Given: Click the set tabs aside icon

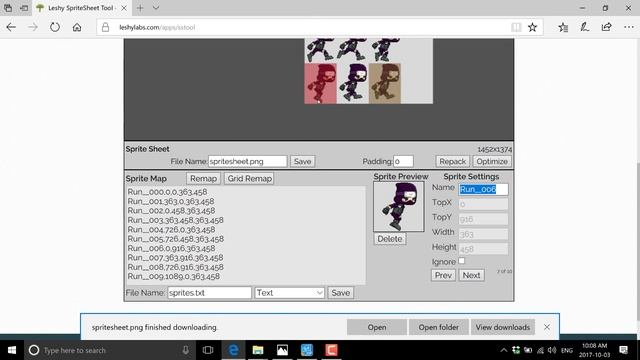Looking at the screenshot, I should click(x=24, y=8).
